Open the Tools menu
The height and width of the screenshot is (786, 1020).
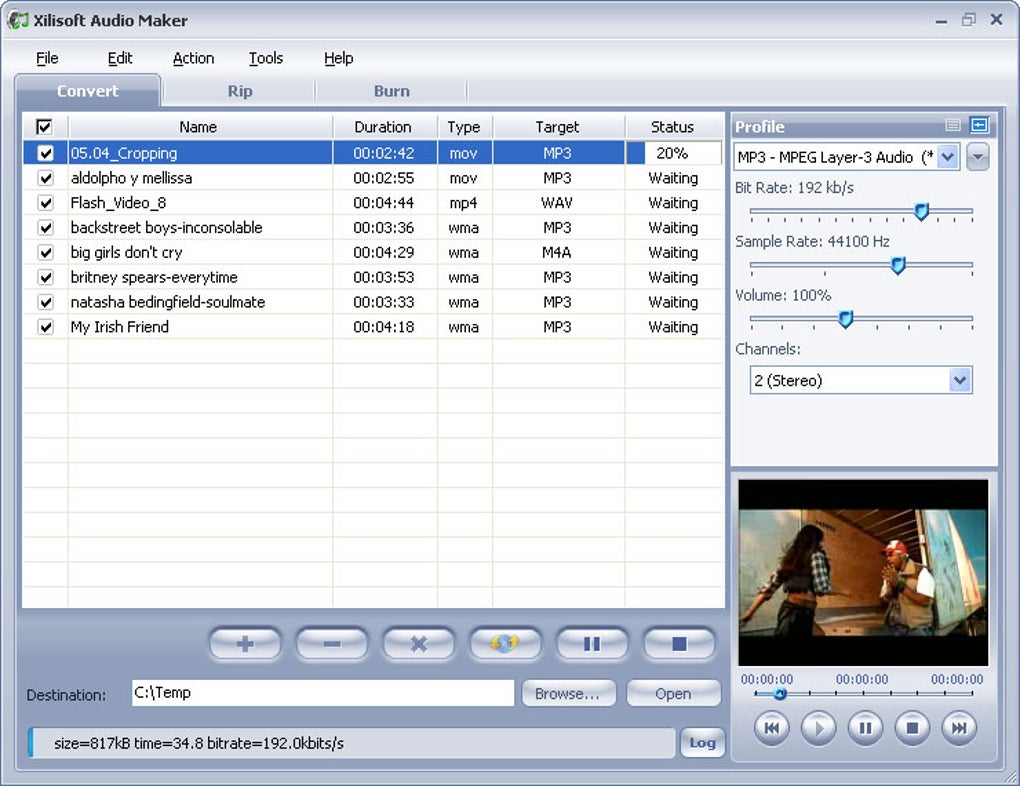point(266,58)
